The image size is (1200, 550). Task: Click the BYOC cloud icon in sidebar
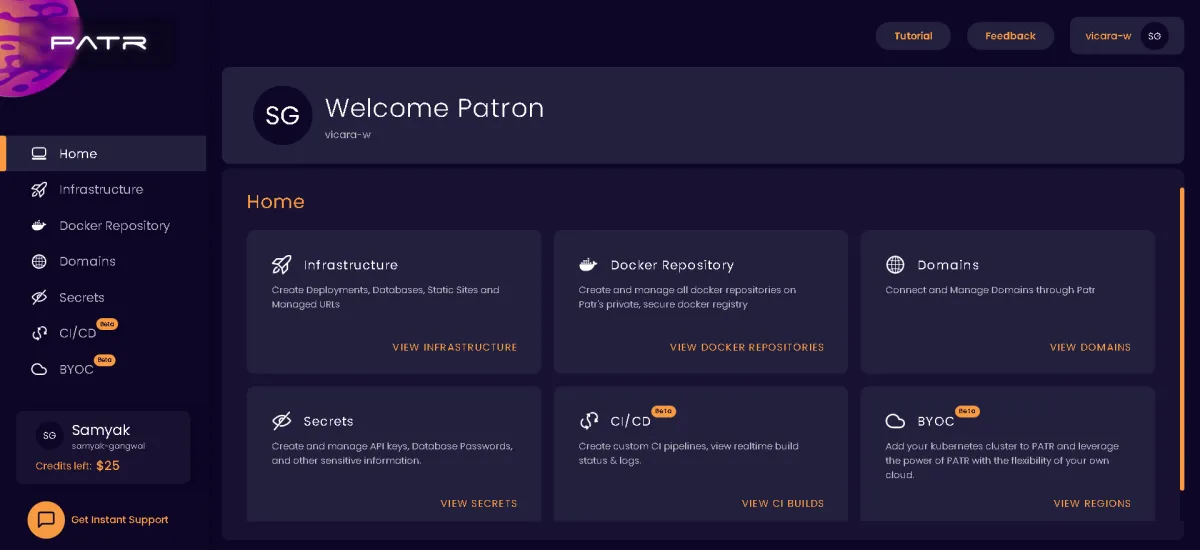[x=39, y=370]
